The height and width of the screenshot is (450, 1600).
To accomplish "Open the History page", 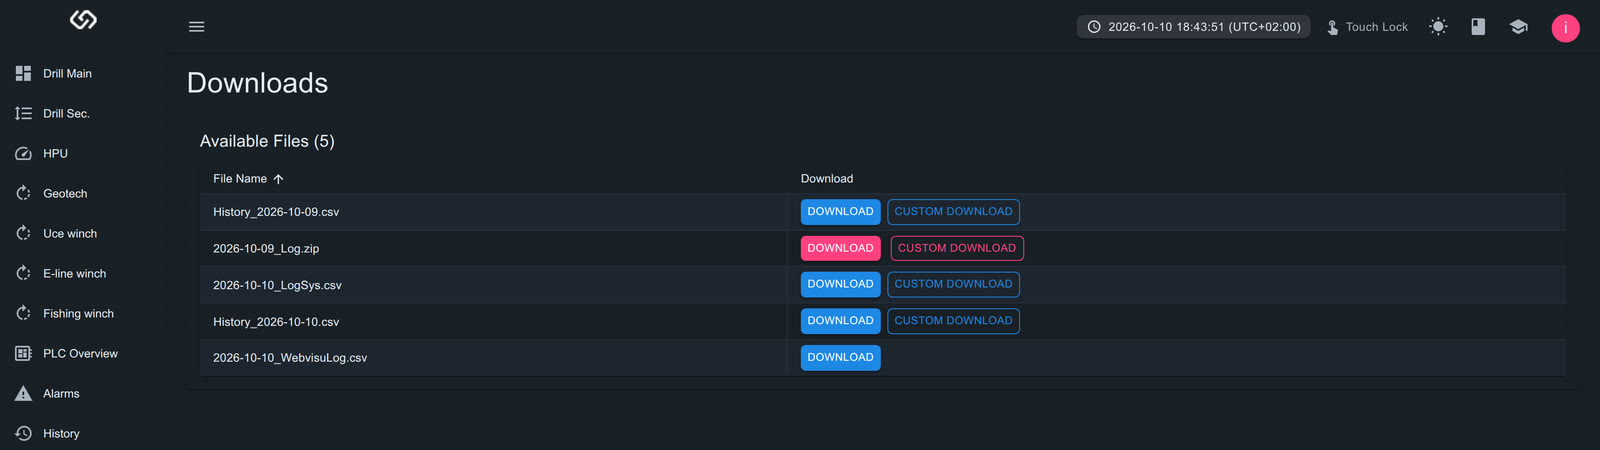I will coord(61,433).
